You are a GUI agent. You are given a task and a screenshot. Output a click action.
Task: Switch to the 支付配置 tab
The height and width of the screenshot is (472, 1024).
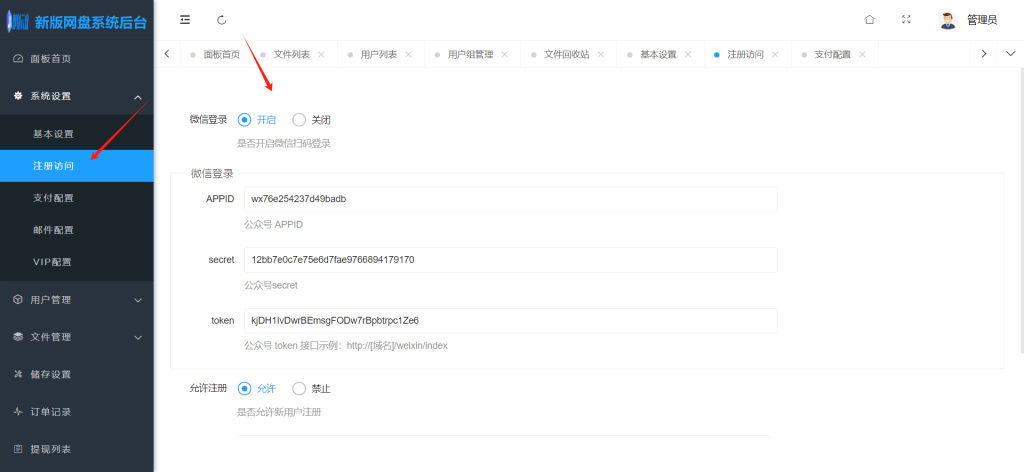833,54
